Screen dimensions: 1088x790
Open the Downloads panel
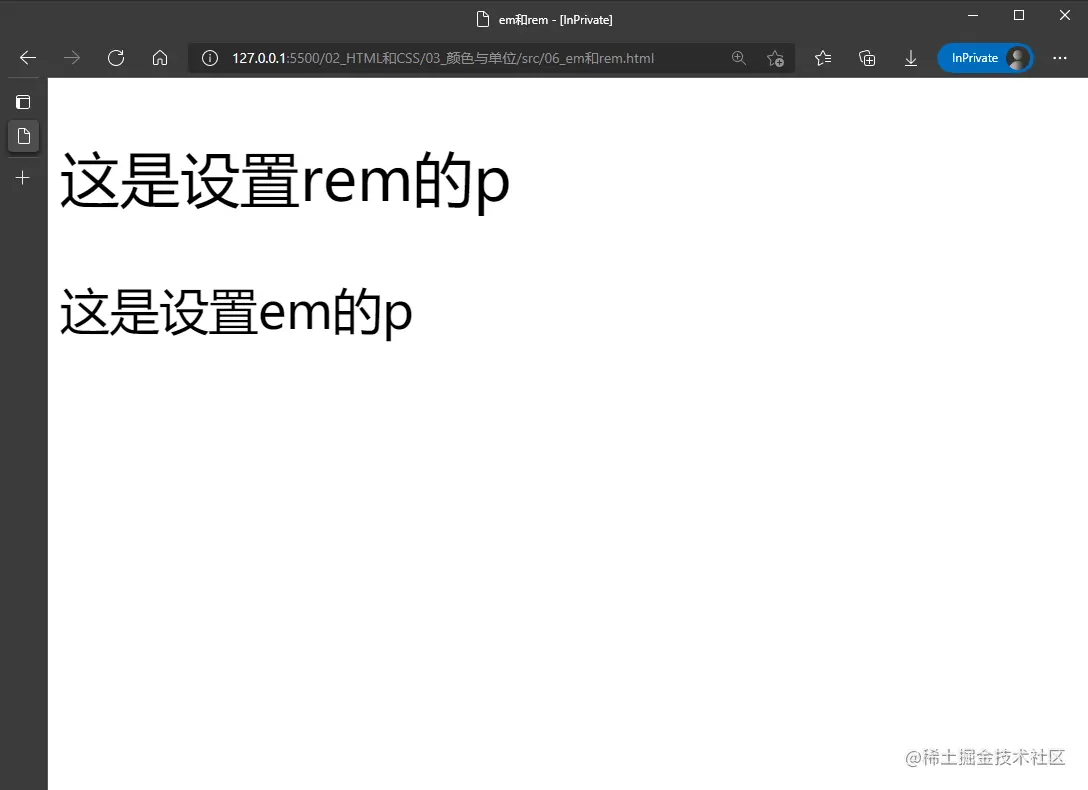point(911,58)
